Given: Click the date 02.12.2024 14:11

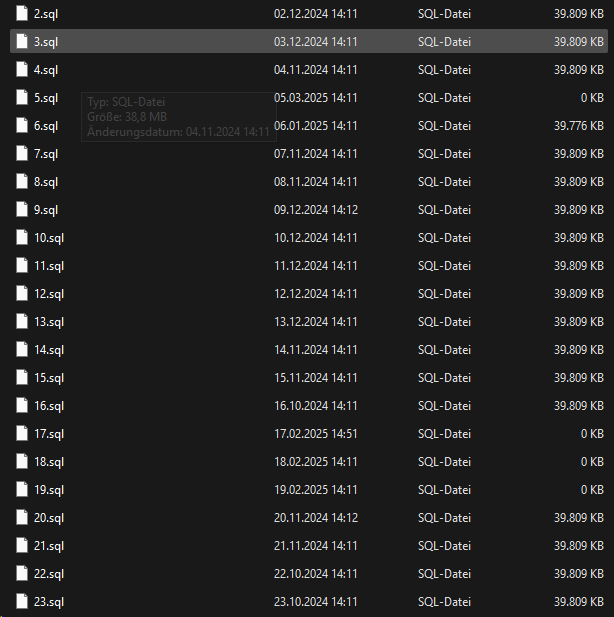Looking at the screenshot, I should (316, 14).
